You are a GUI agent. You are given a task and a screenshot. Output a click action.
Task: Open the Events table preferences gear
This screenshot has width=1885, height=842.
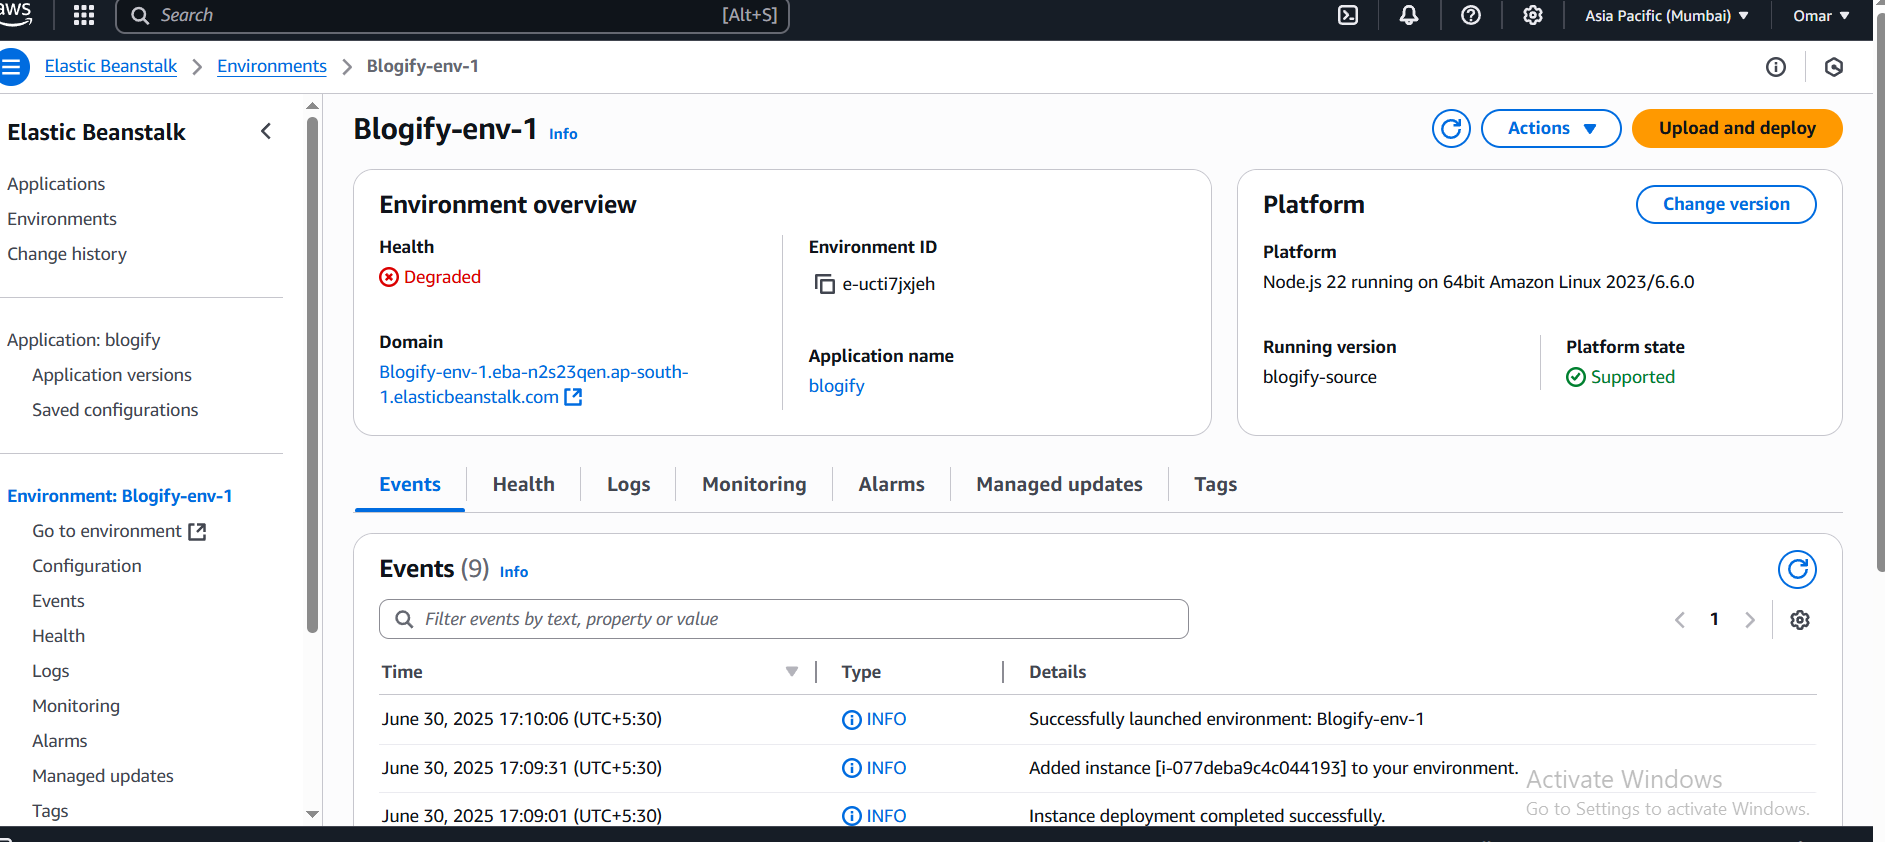pos(1800,620)
